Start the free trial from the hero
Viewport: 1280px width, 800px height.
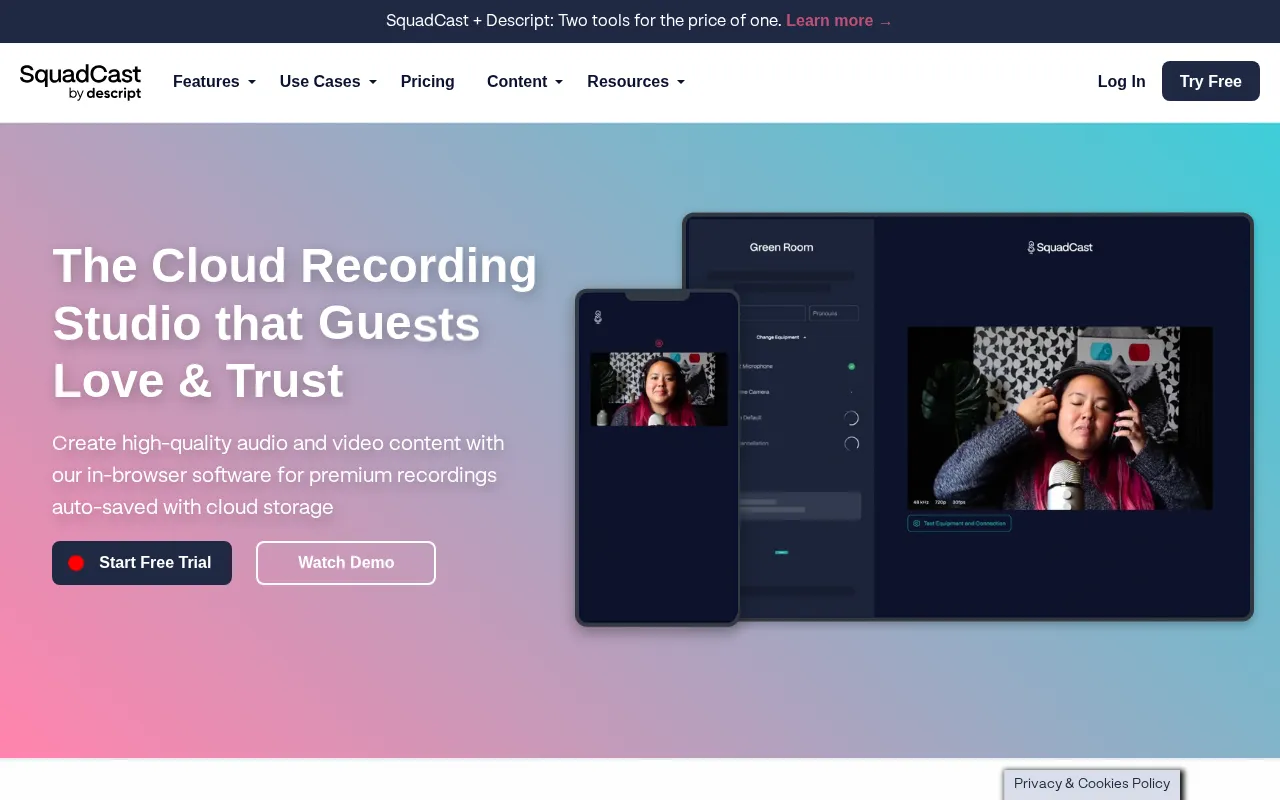pos(142,563)
